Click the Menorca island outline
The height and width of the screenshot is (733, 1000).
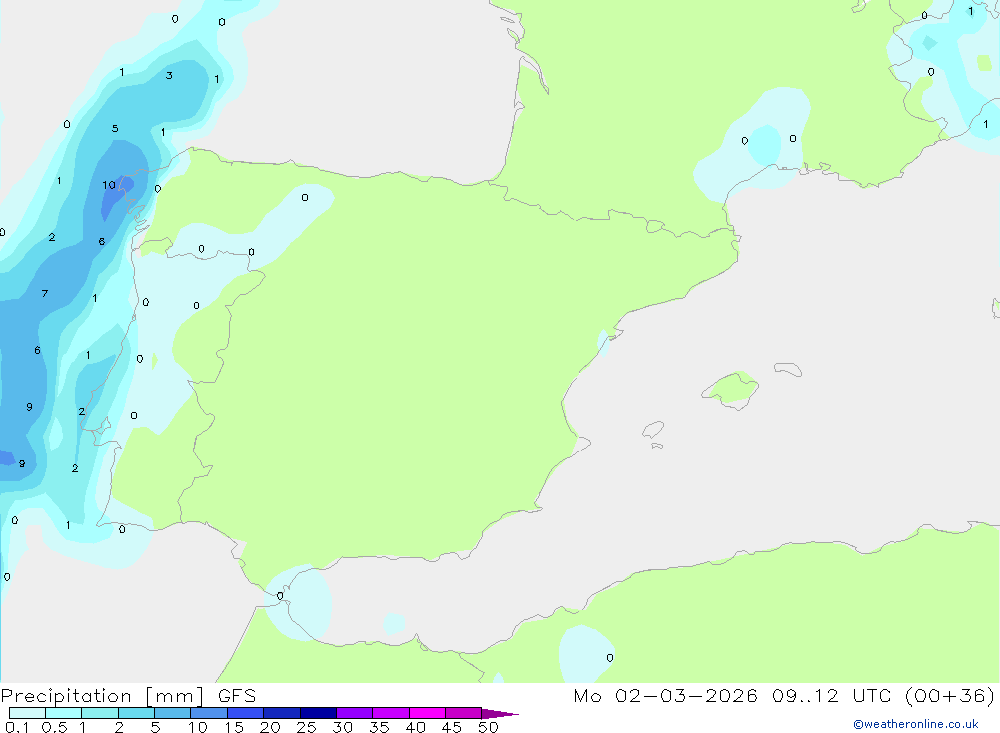click(x=788, y=369)
